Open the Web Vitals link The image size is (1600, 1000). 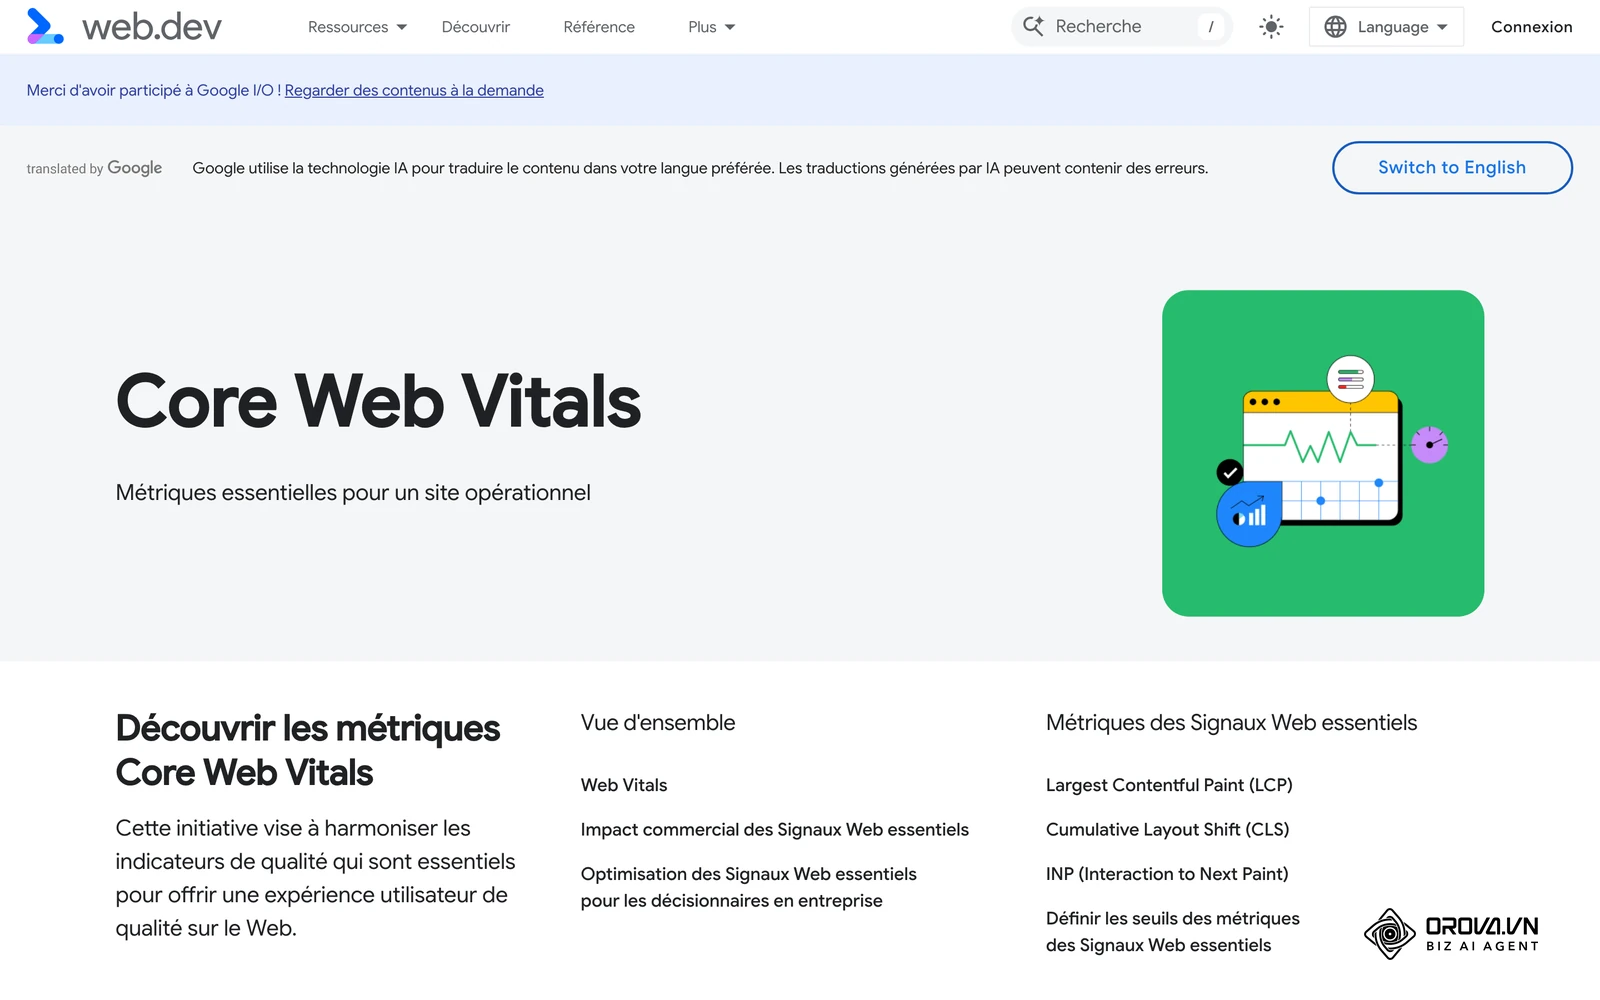pyautogui.click(x=624, y=785)
